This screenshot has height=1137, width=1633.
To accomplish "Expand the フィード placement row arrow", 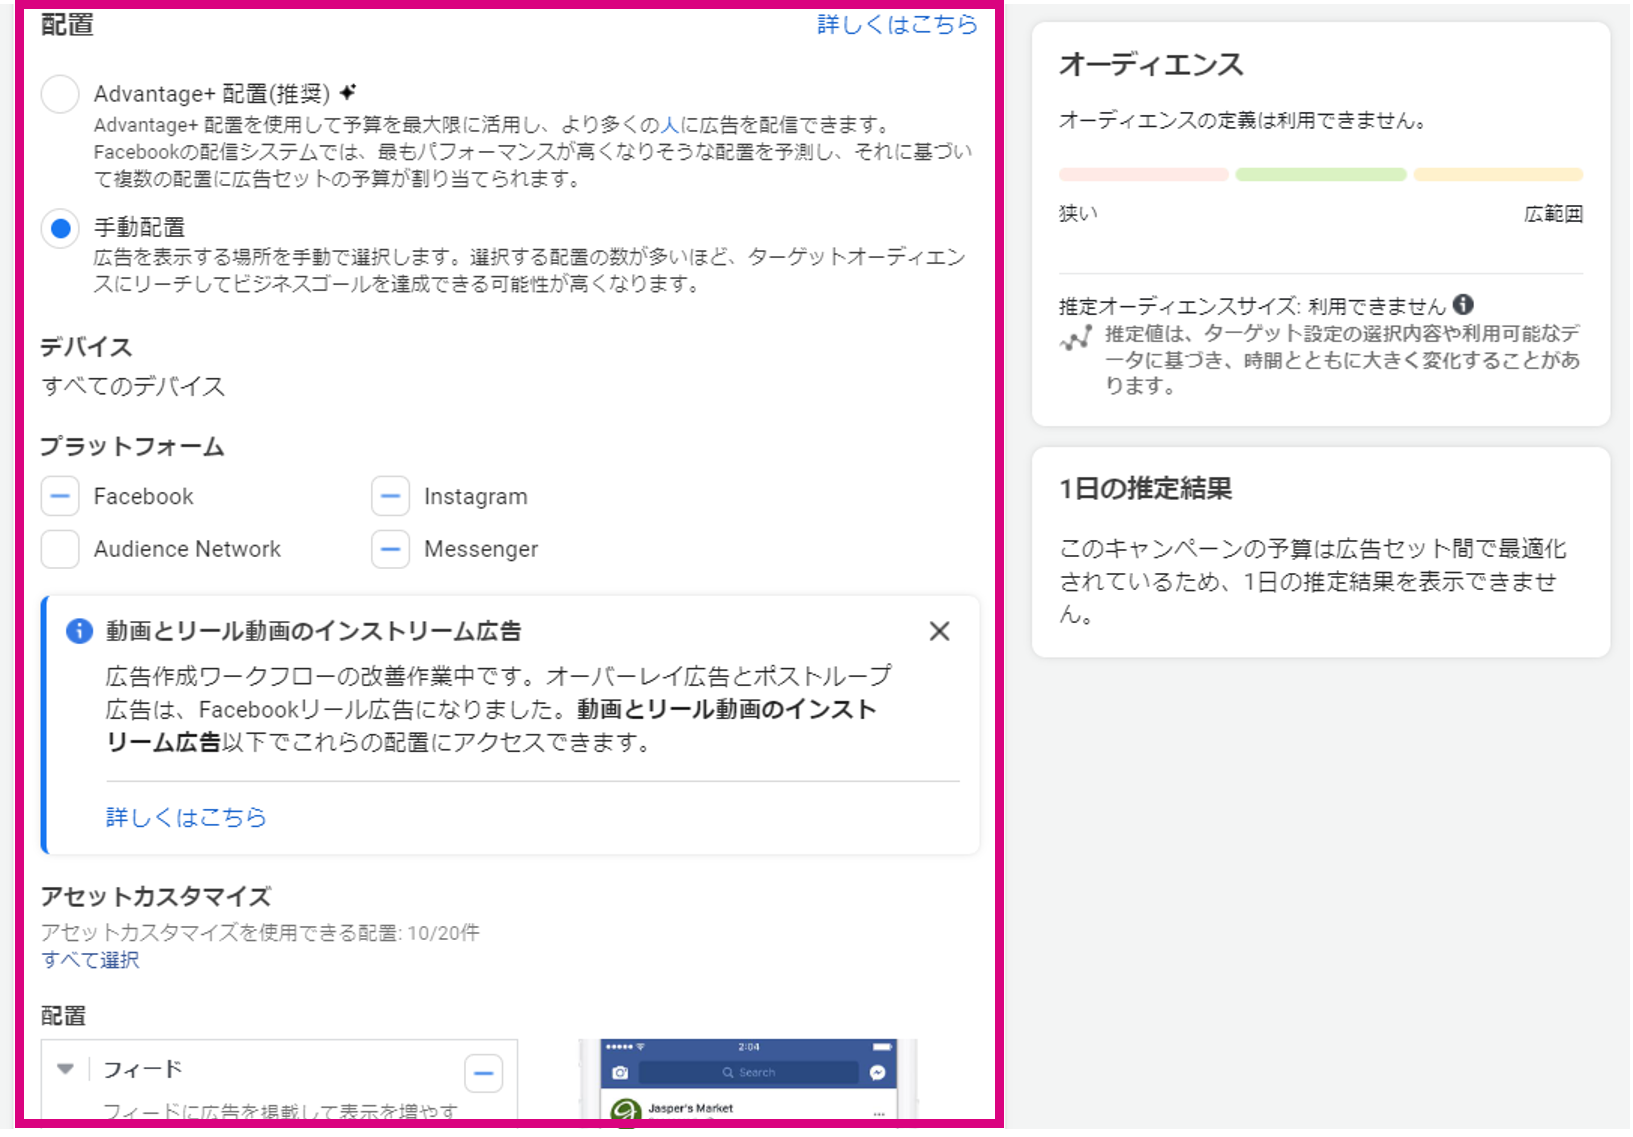I will (65, 1069).
